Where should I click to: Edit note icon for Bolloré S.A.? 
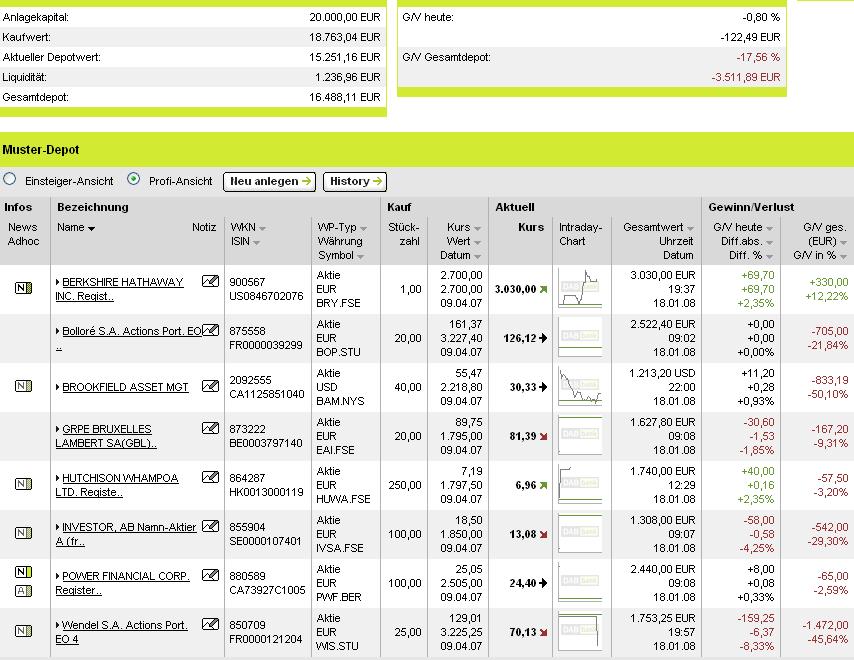pos(210,330)
